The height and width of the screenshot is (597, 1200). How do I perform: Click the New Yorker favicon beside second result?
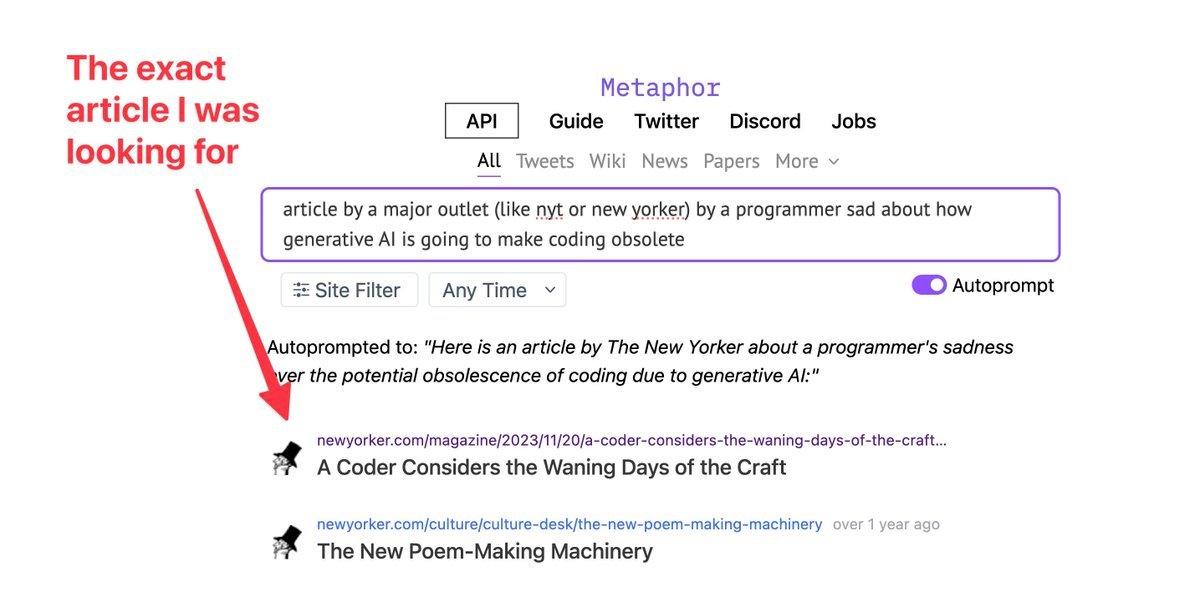[287, 541]
